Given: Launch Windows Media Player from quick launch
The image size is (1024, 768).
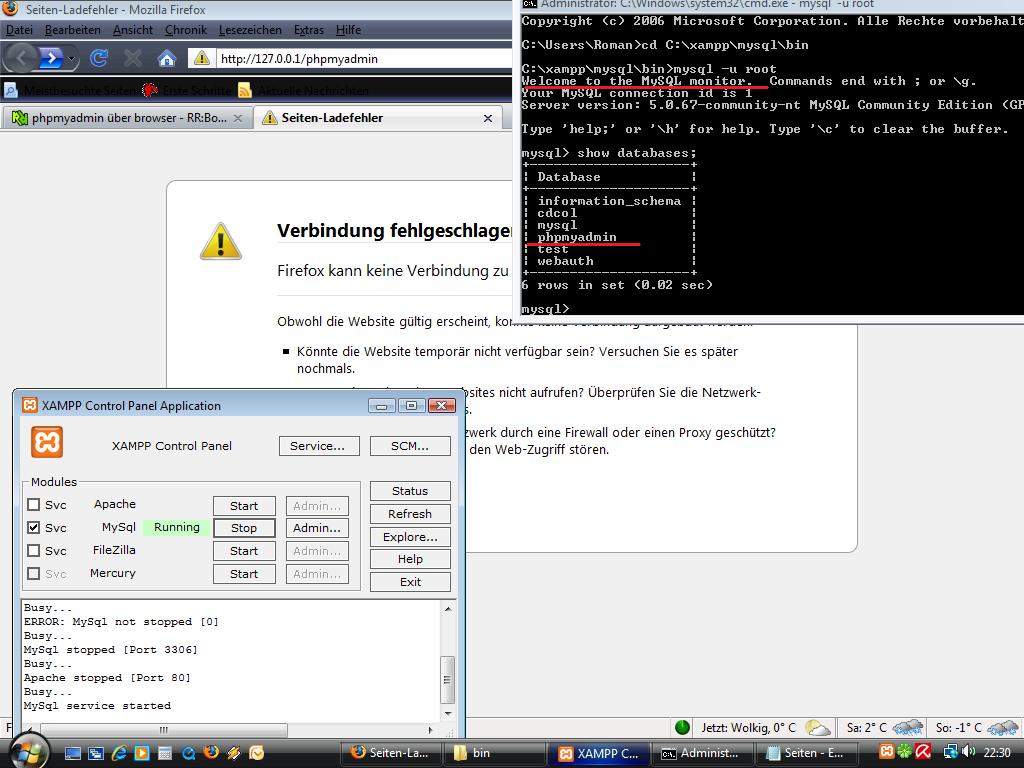Looking at the screenshot, I should 142,754.
